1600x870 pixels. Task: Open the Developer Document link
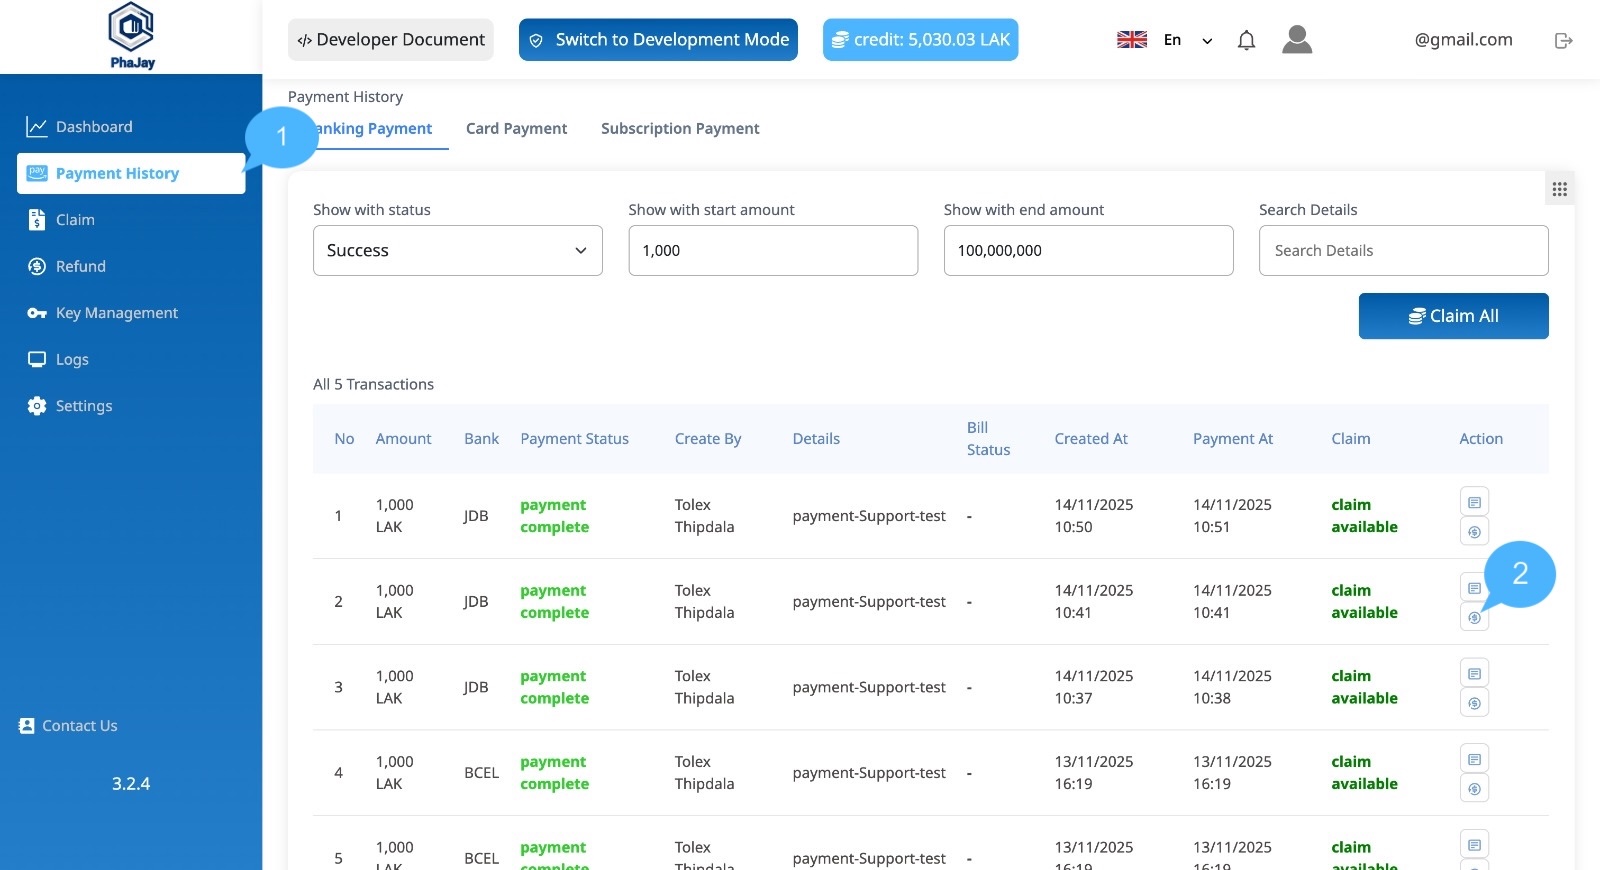click(x=391, y=40)
